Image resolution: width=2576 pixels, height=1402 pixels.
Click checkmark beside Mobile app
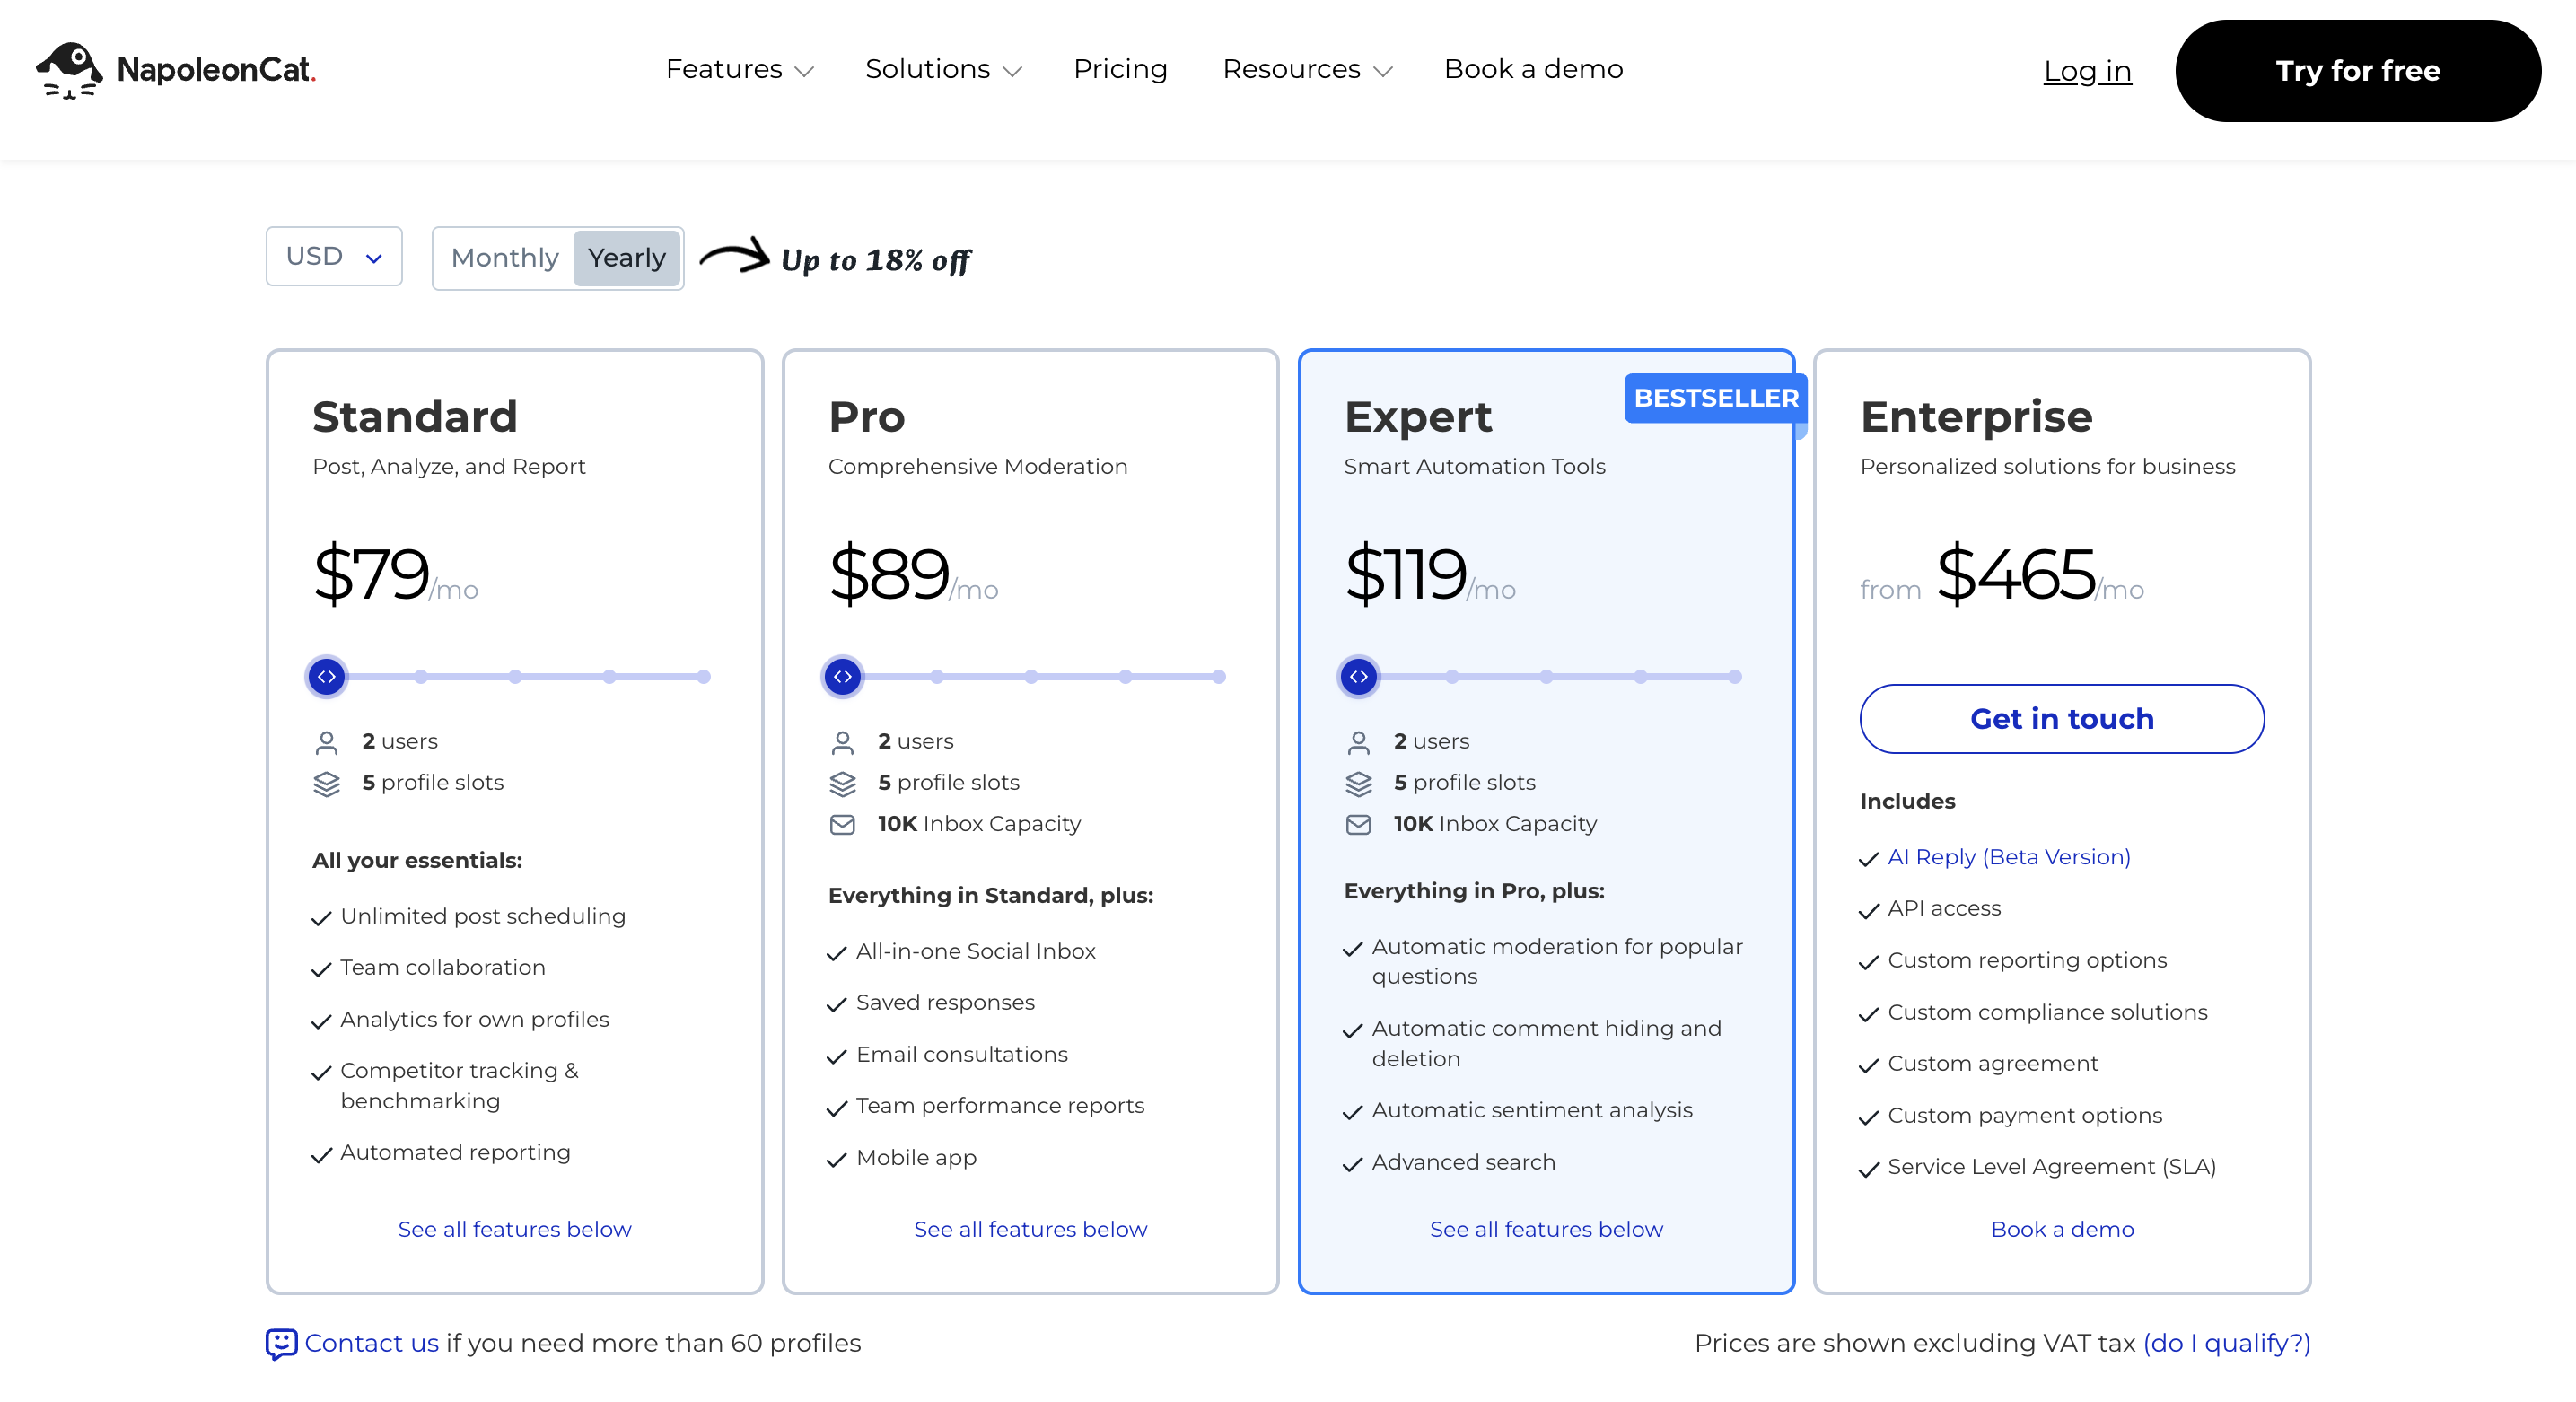pos(837,1160)
